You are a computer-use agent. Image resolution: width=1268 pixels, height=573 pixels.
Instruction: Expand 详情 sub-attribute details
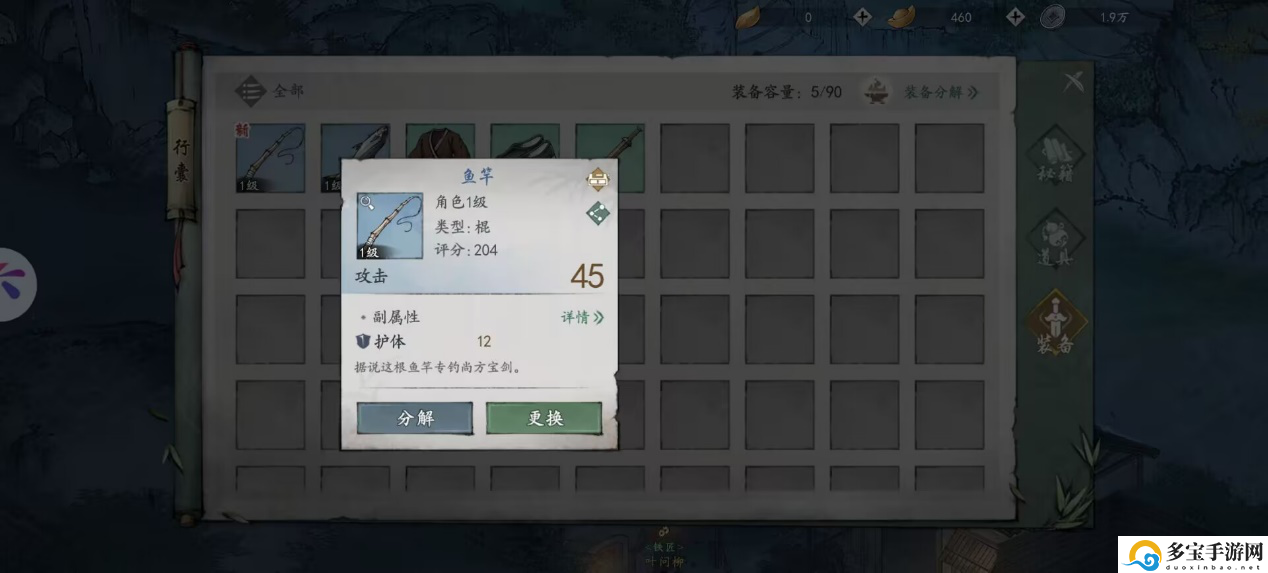582,317
